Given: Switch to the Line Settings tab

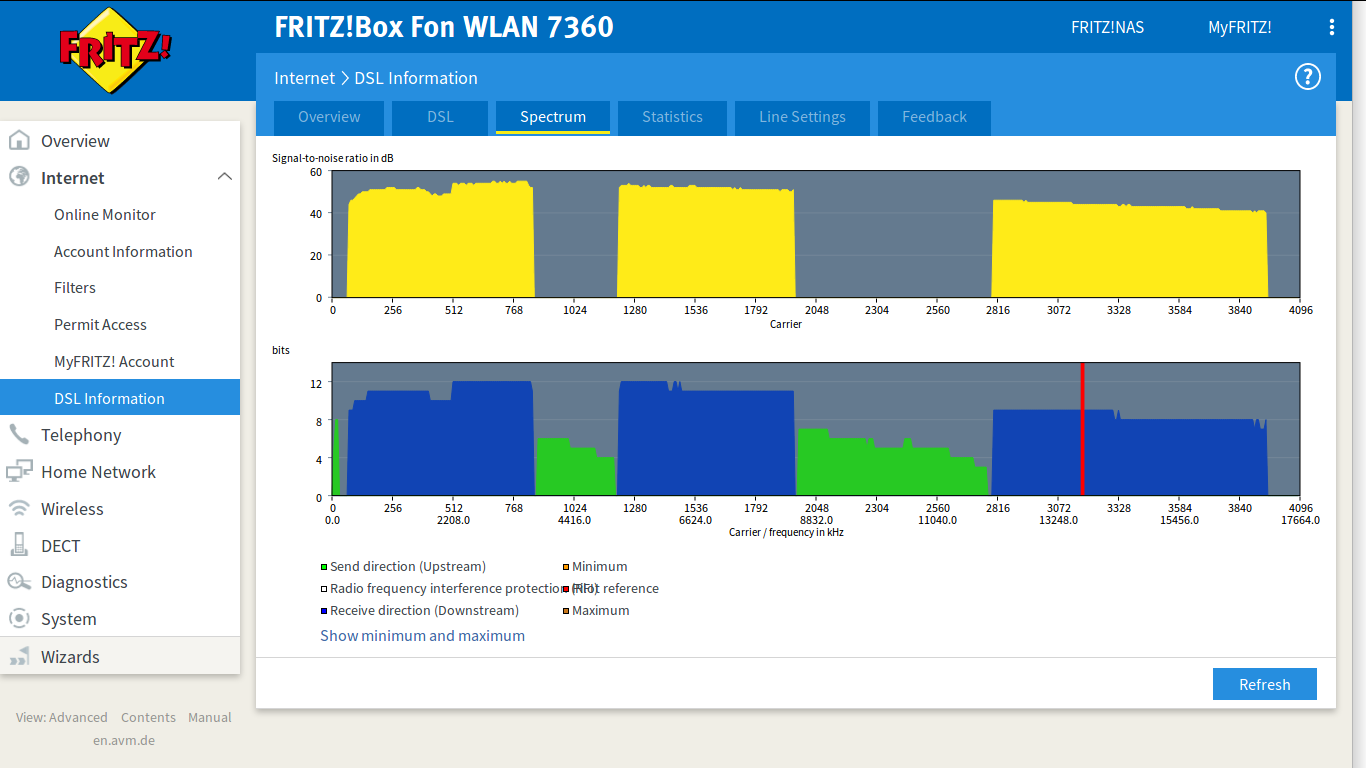Looking at the screenshot, I should [x=802, y=117].
